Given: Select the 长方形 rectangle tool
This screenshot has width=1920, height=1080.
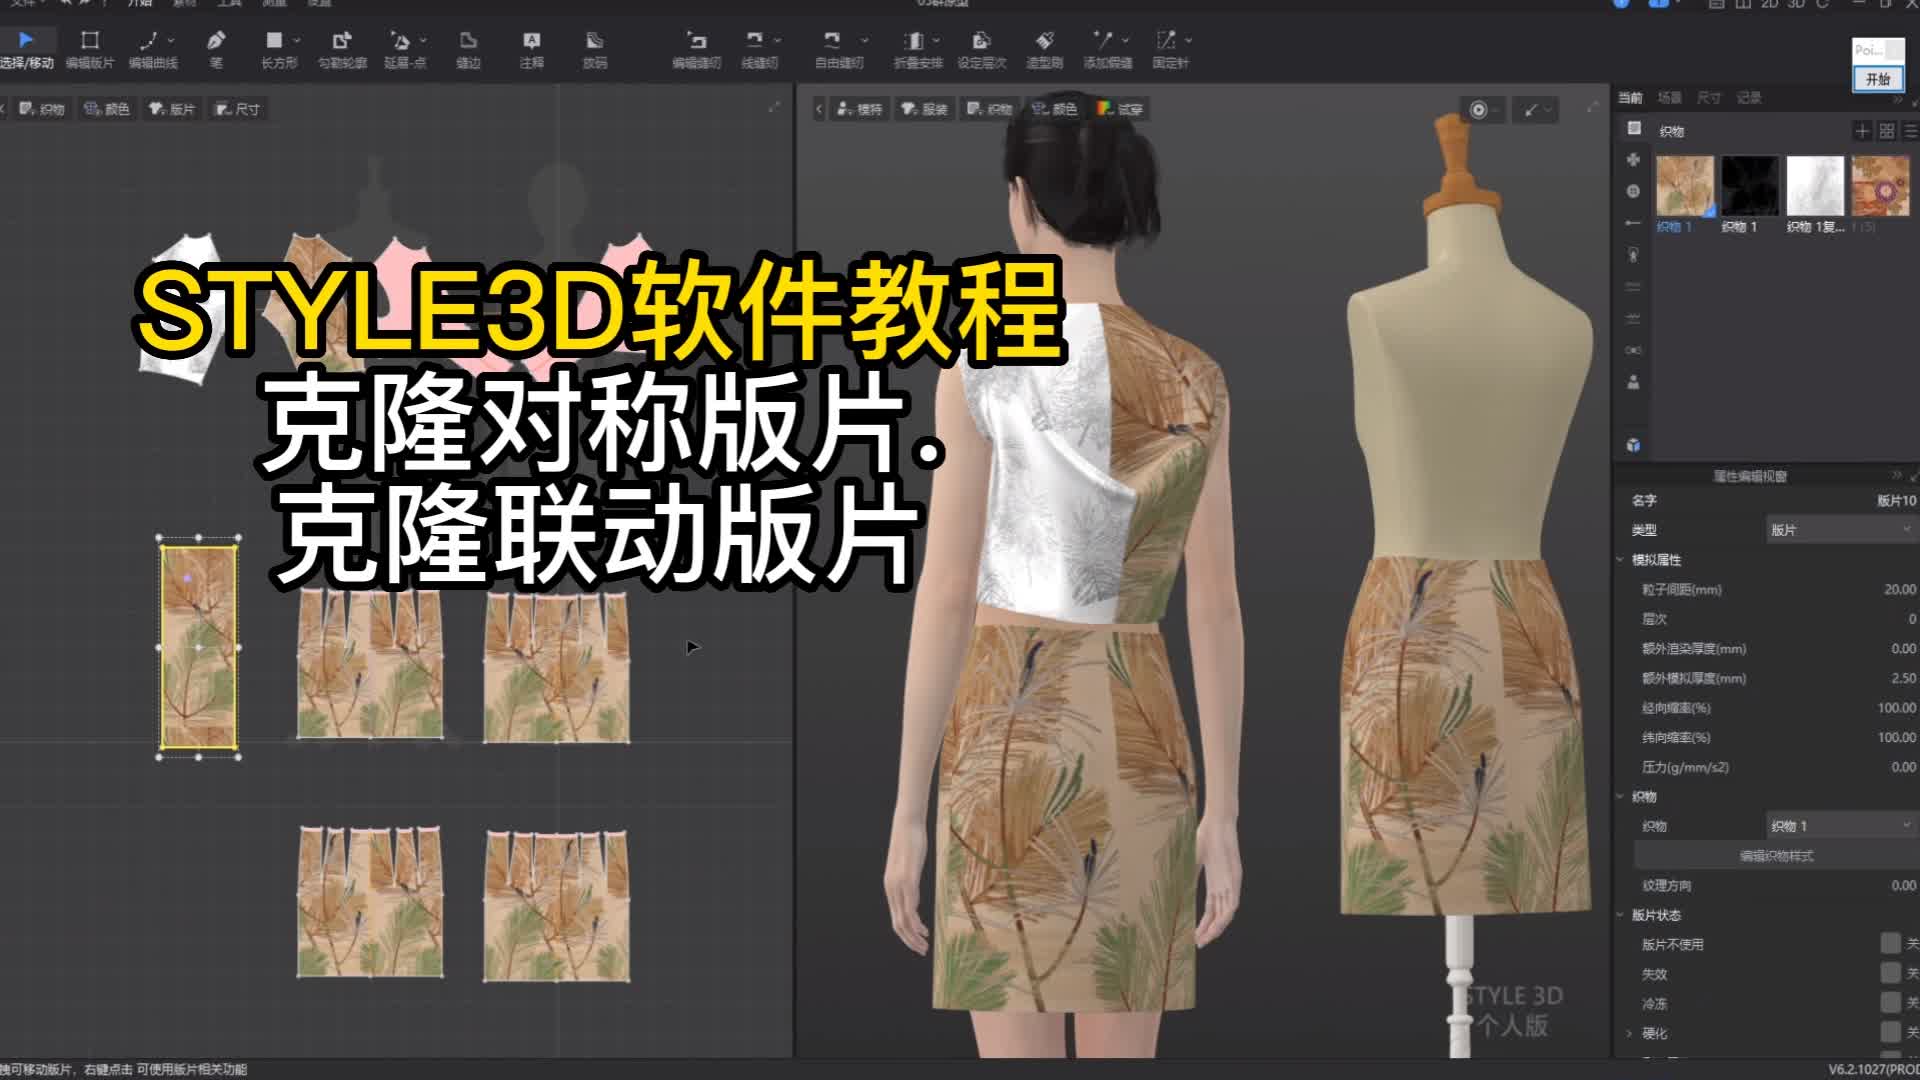Looking at the screenshot, I should (279, 49).
